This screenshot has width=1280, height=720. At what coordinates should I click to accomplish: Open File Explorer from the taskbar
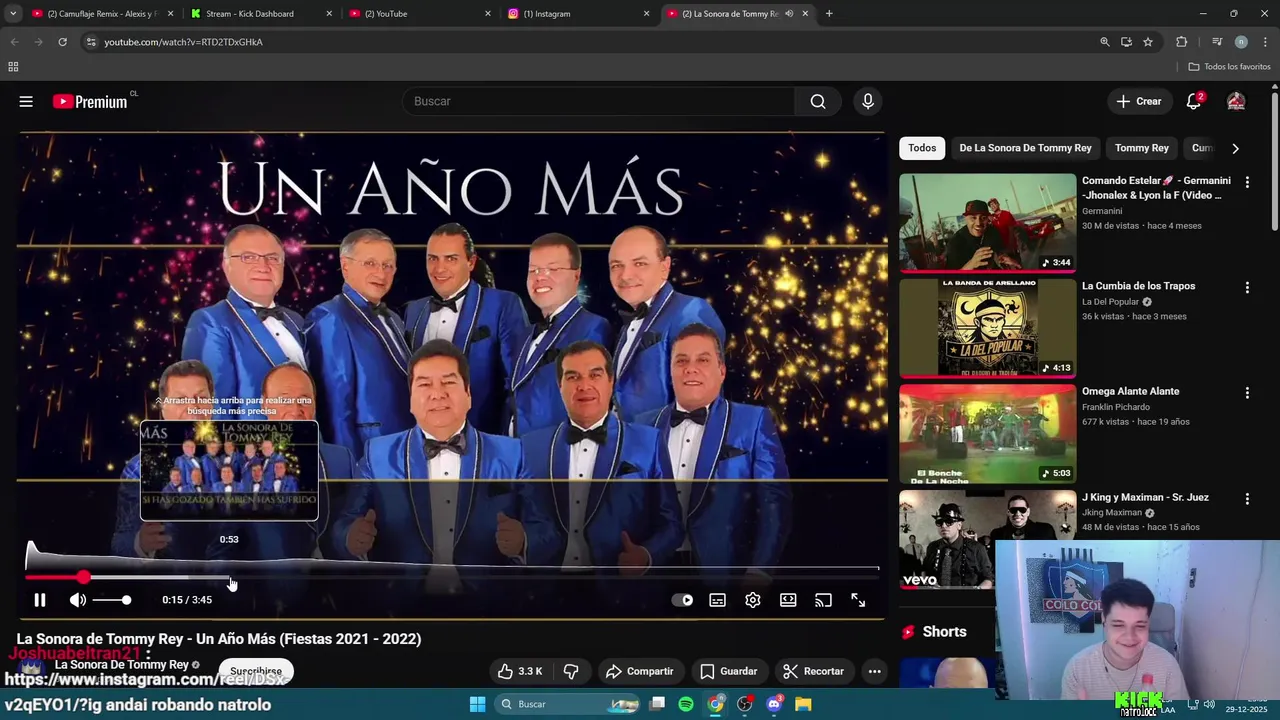pos(803,704)
